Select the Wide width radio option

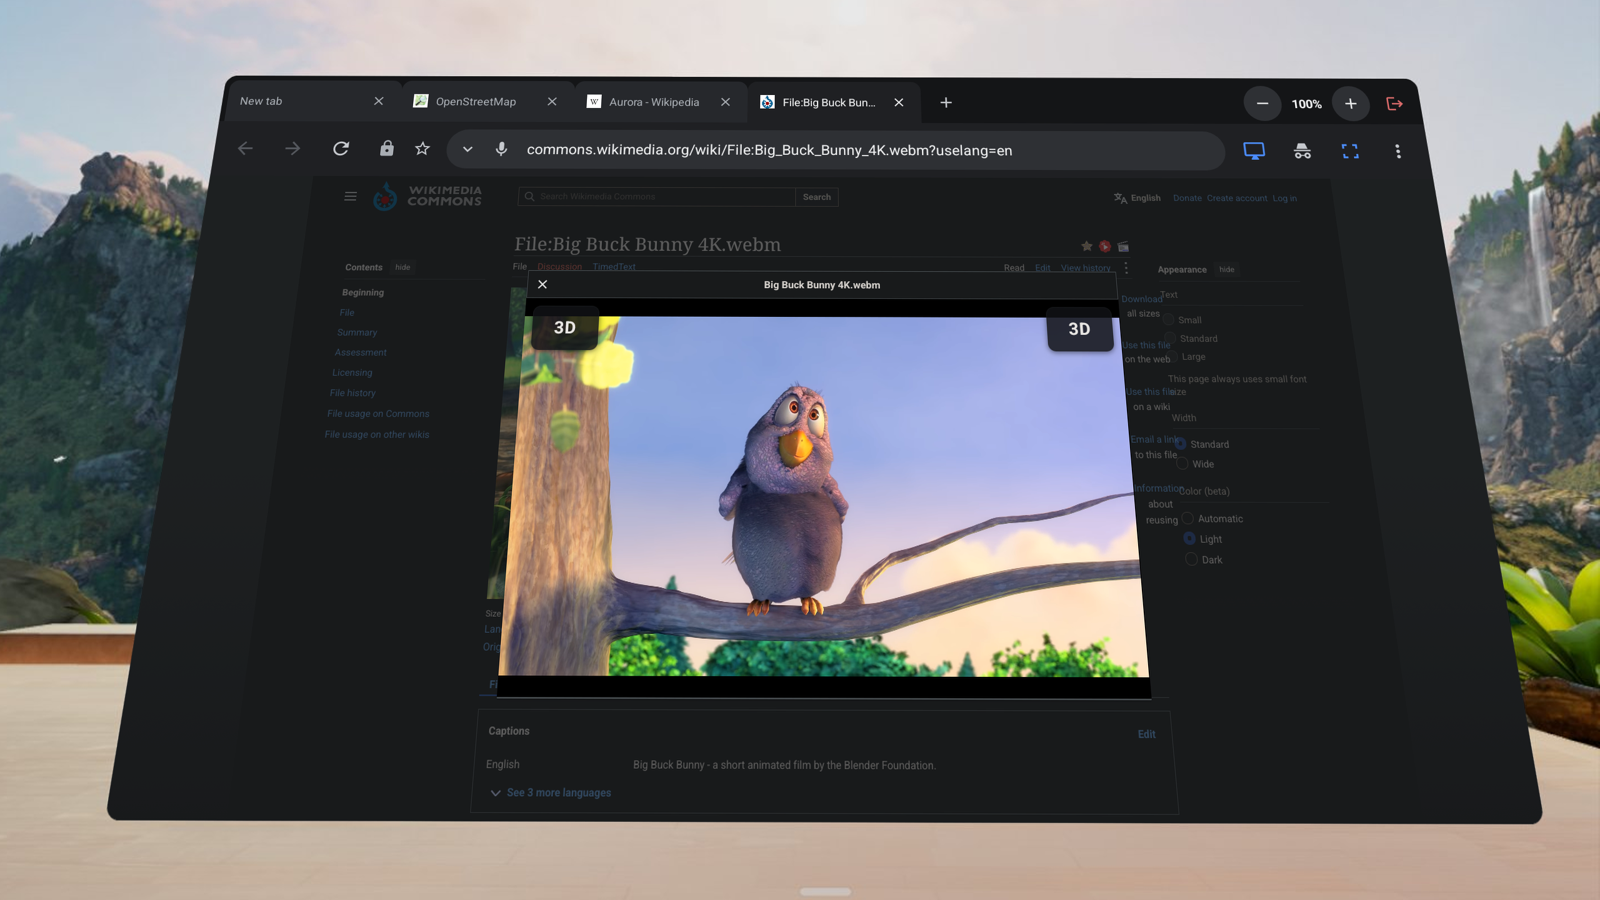pyautogui.click(x=1183, y=464)
